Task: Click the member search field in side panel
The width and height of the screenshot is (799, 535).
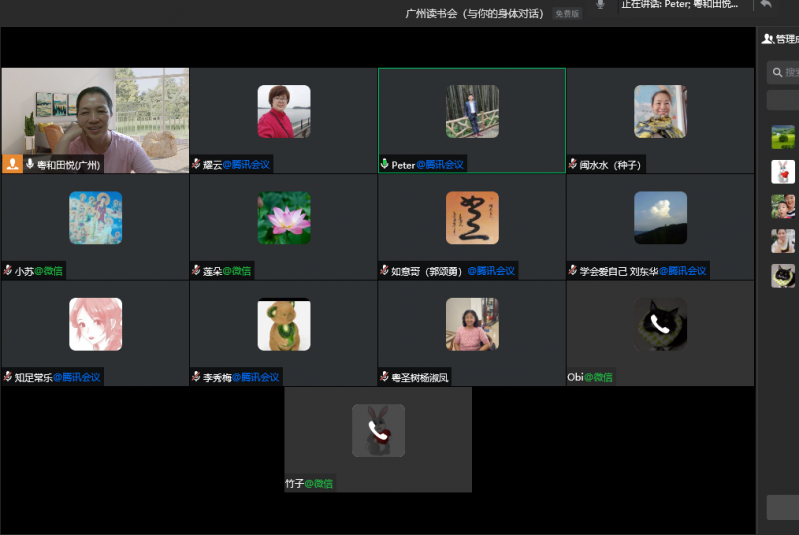Action: pyautogui.click(x=784, y=72)
